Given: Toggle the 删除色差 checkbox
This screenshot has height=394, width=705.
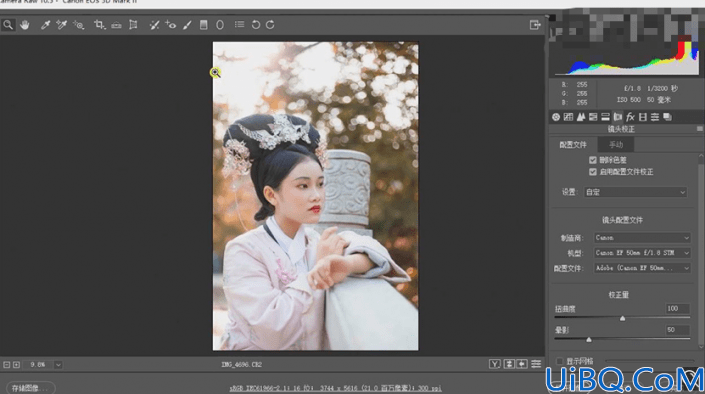Looking at the screenshot, I should pos(593,160).
